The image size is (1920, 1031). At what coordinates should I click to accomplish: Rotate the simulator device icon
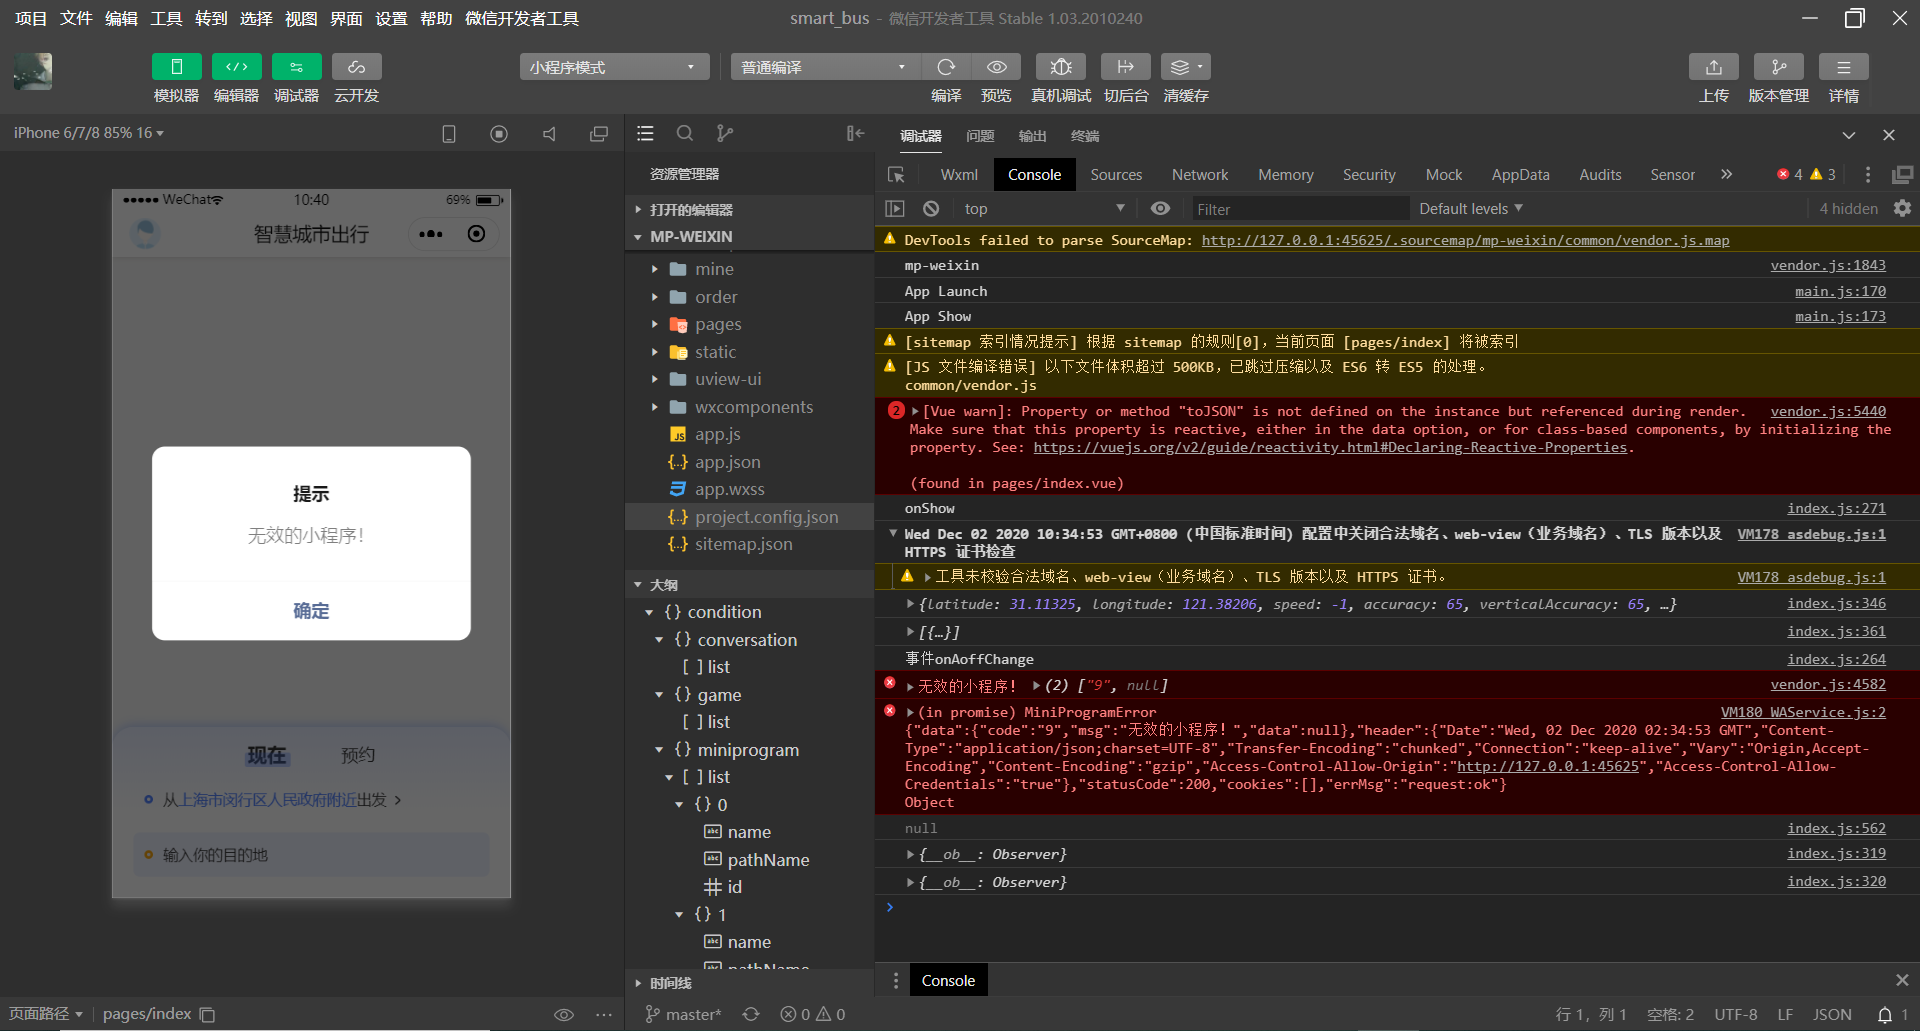tap(449, 134)
